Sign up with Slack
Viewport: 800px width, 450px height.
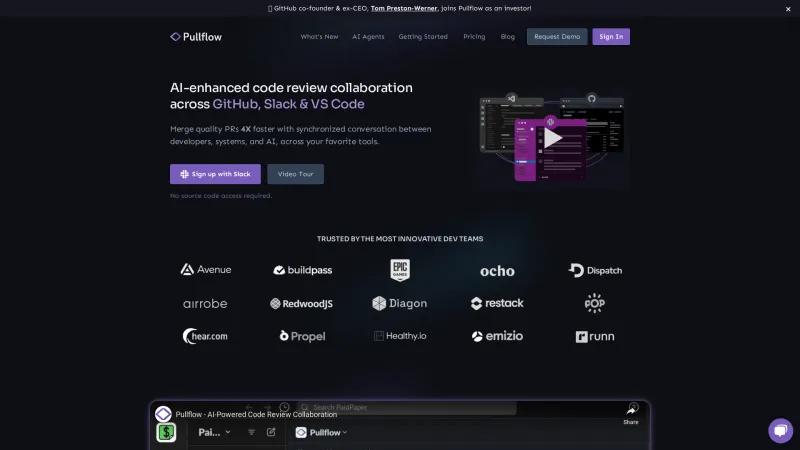[215, 174]
